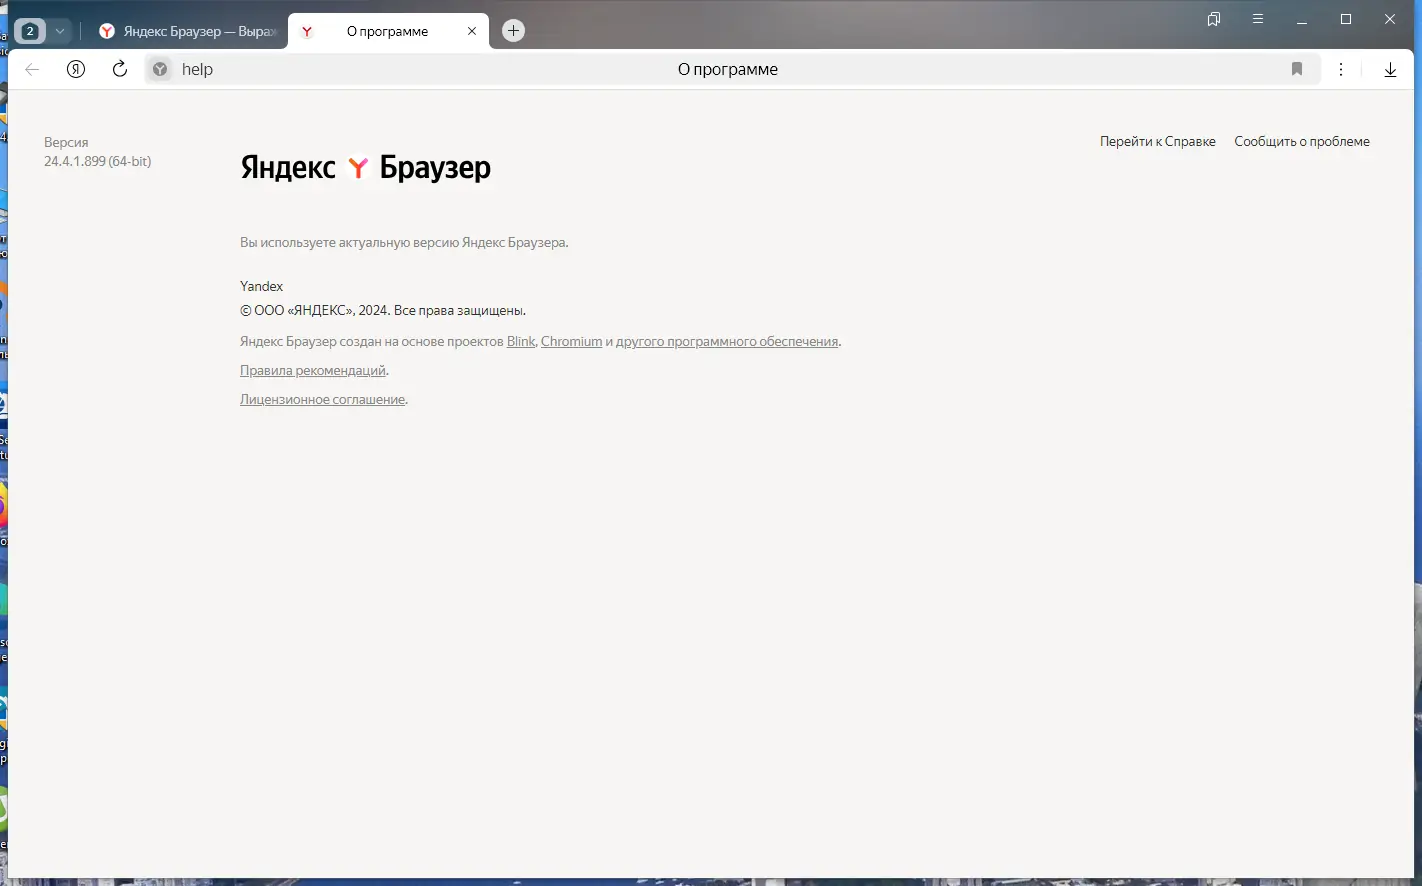
Task: Open the Blink project link
Action: (520, 341)
